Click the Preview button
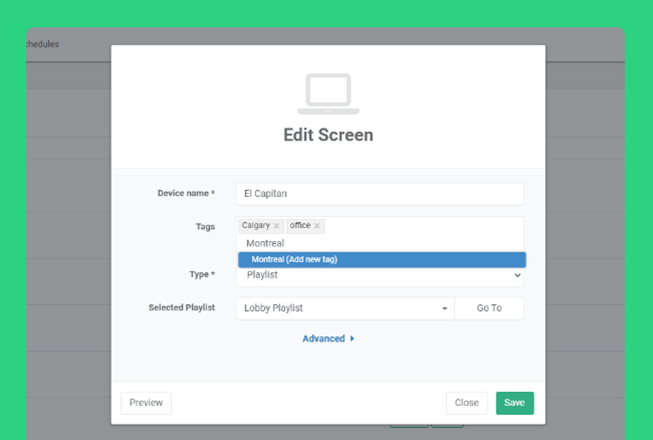Screen dimensions: 653x440 tap(146, 403)
